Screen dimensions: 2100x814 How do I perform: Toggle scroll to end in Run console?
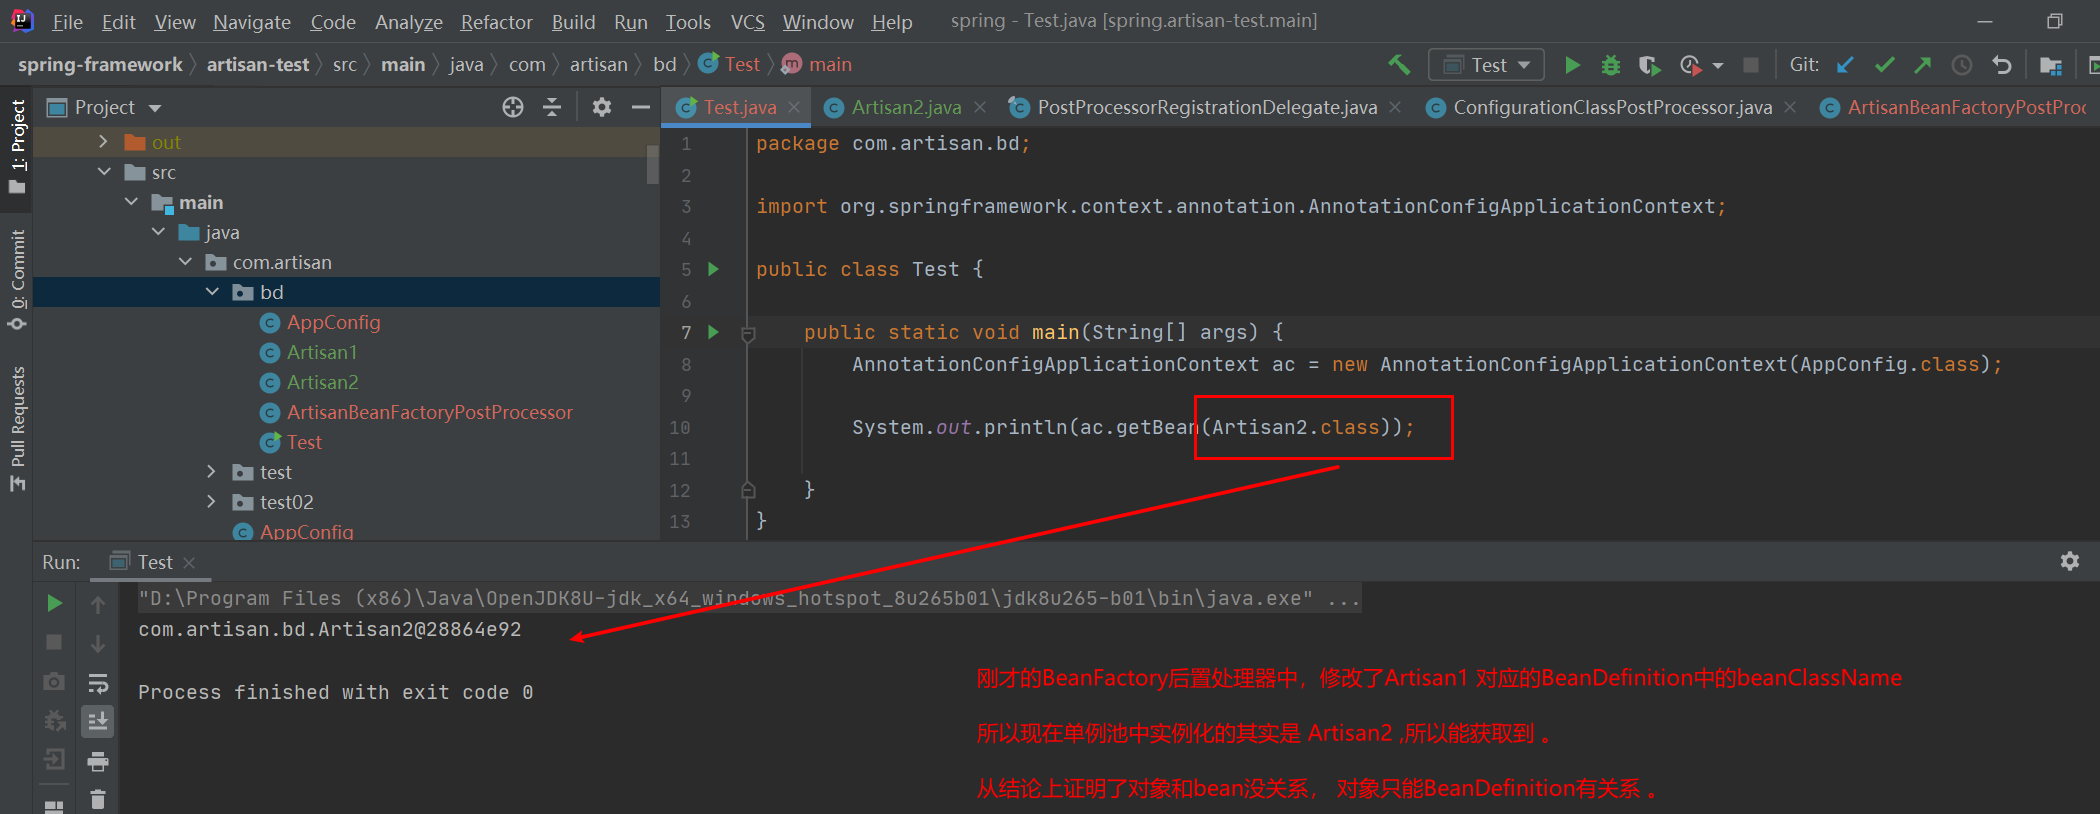[x=98, y=721]
